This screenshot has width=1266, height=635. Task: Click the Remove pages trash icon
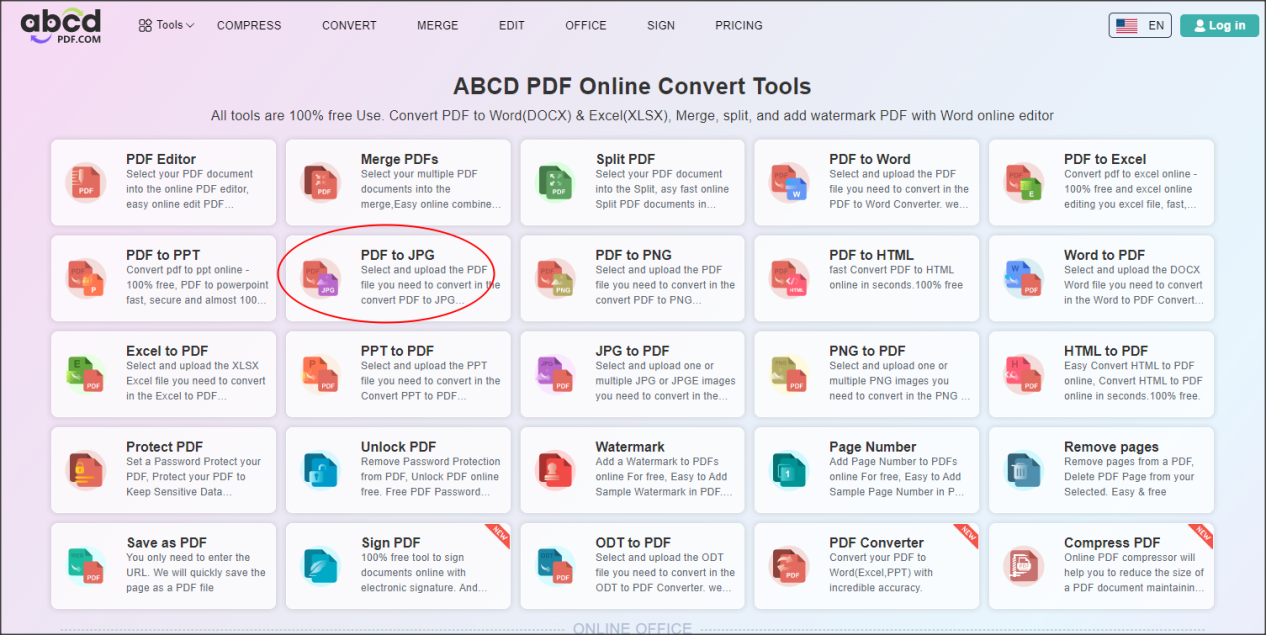pyautogui.click(x=1024, y=470)
